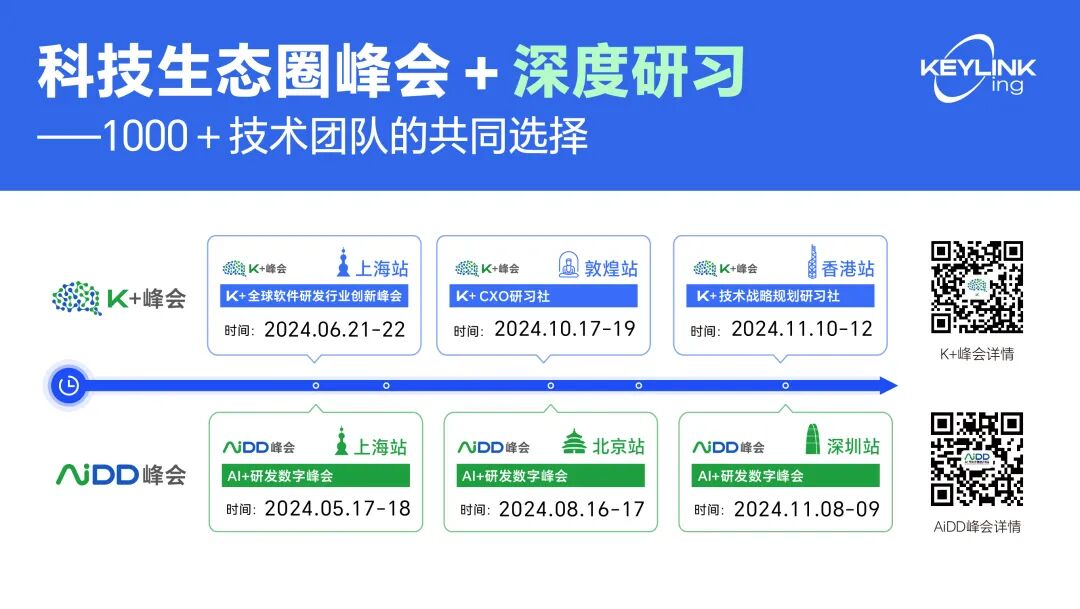
Task: Select the Shanghai pagoda landmark icon on K+ card
Action: (344, 264)
